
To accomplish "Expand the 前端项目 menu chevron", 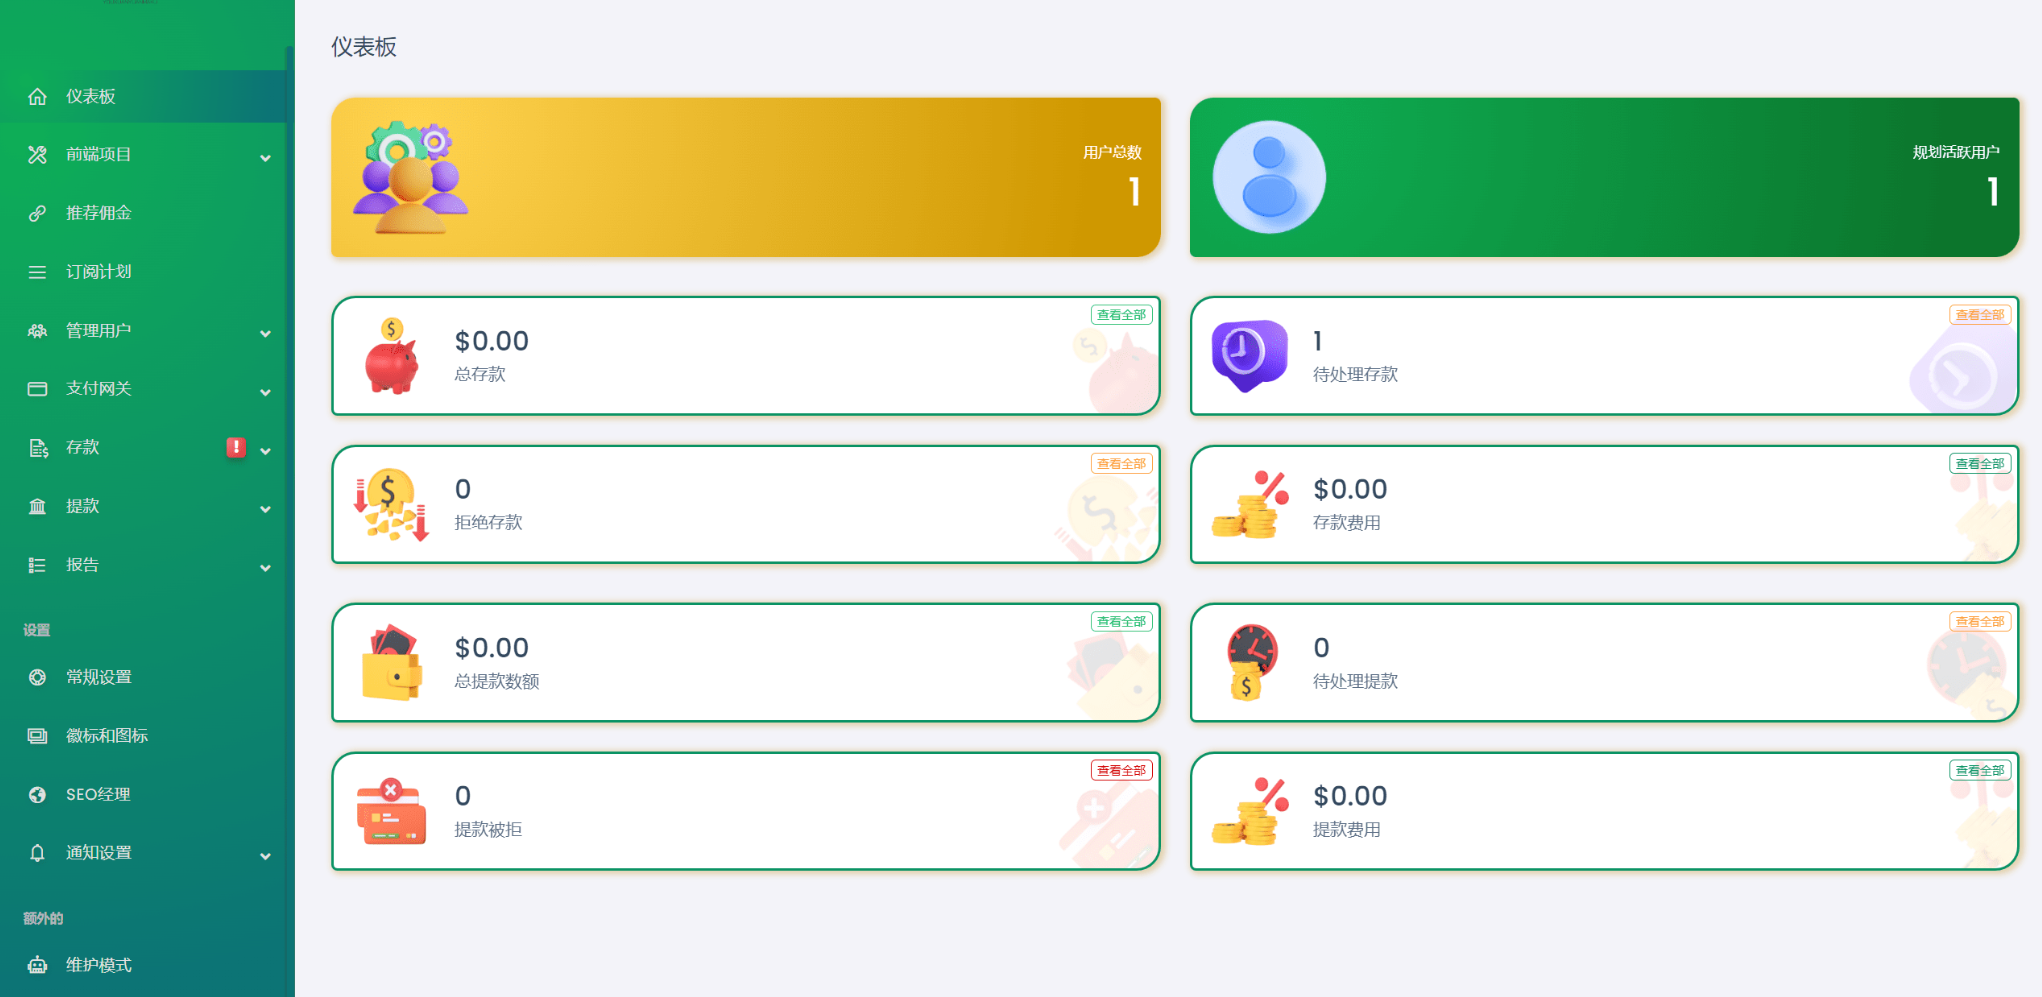I will [x=265, y=157].
